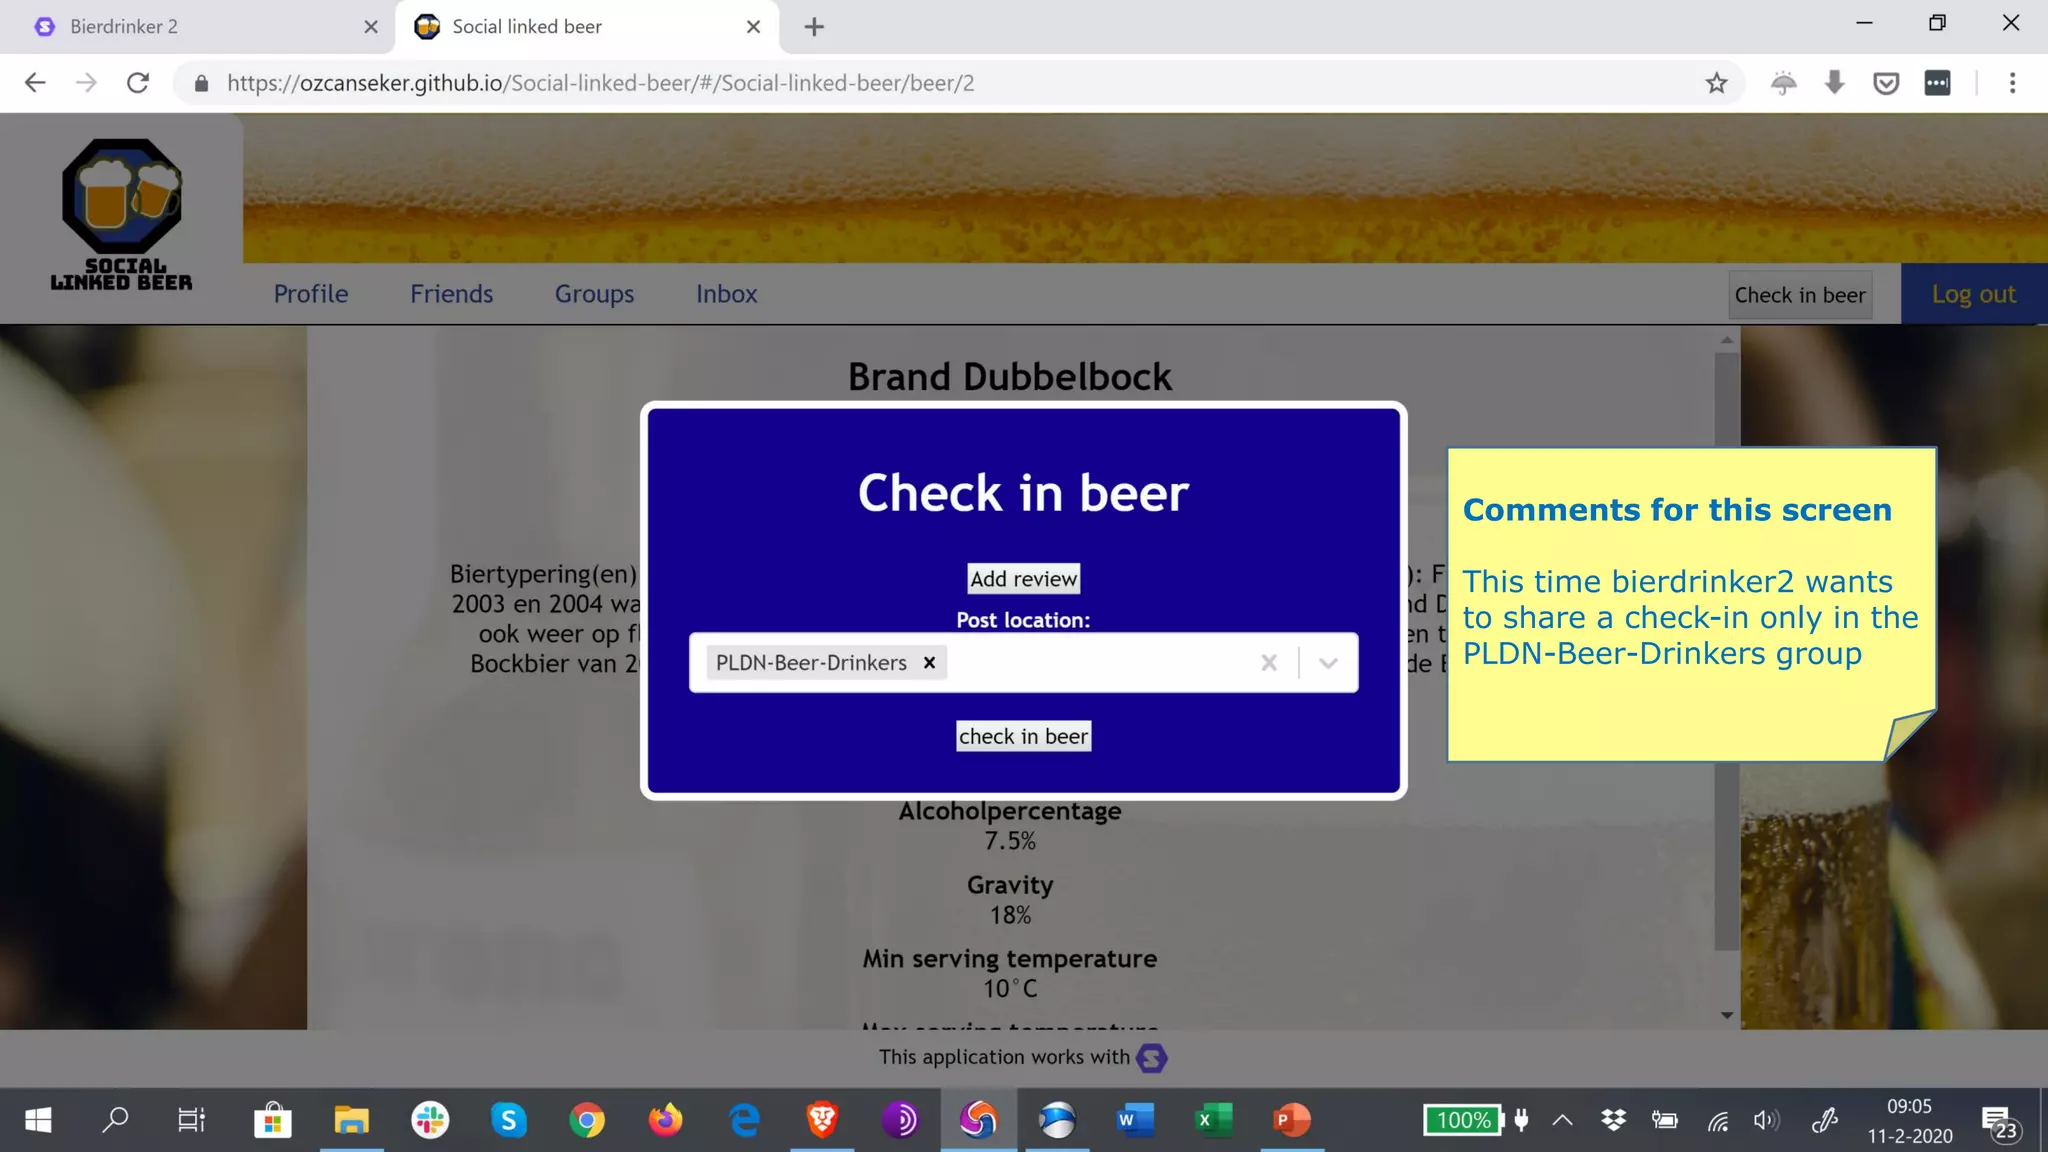Click the Add review button
2048x1152 pixels.
pos(1023,579)
